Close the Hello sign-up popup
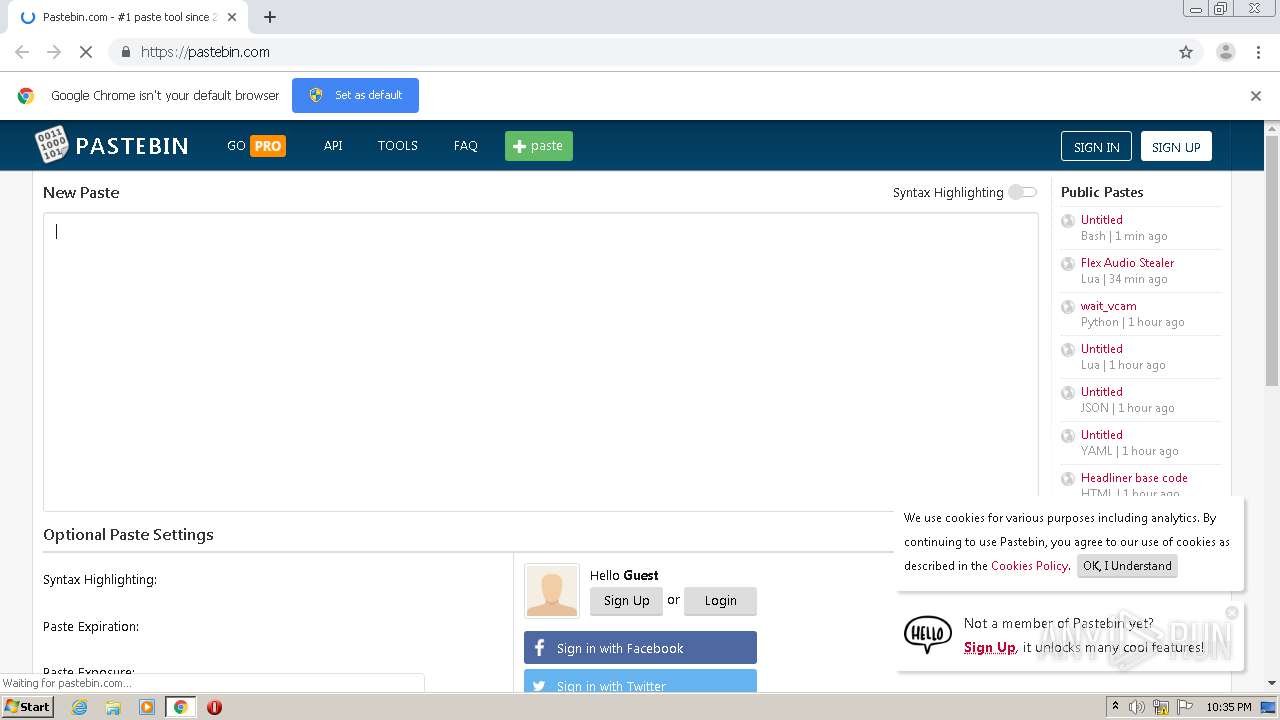1280x720 pixels. [1232, 612]
